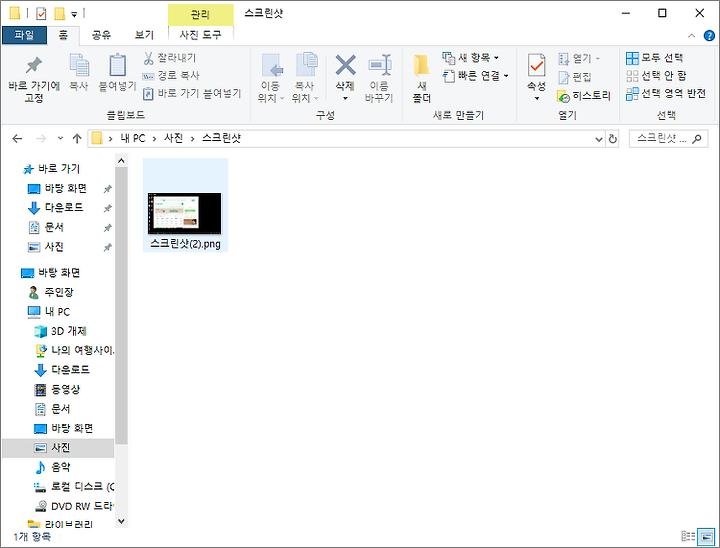Image resolution: width=720 pixels, height=548 pixels.
Task: Open 새 항목 dropdown
Action: point(470,58)
